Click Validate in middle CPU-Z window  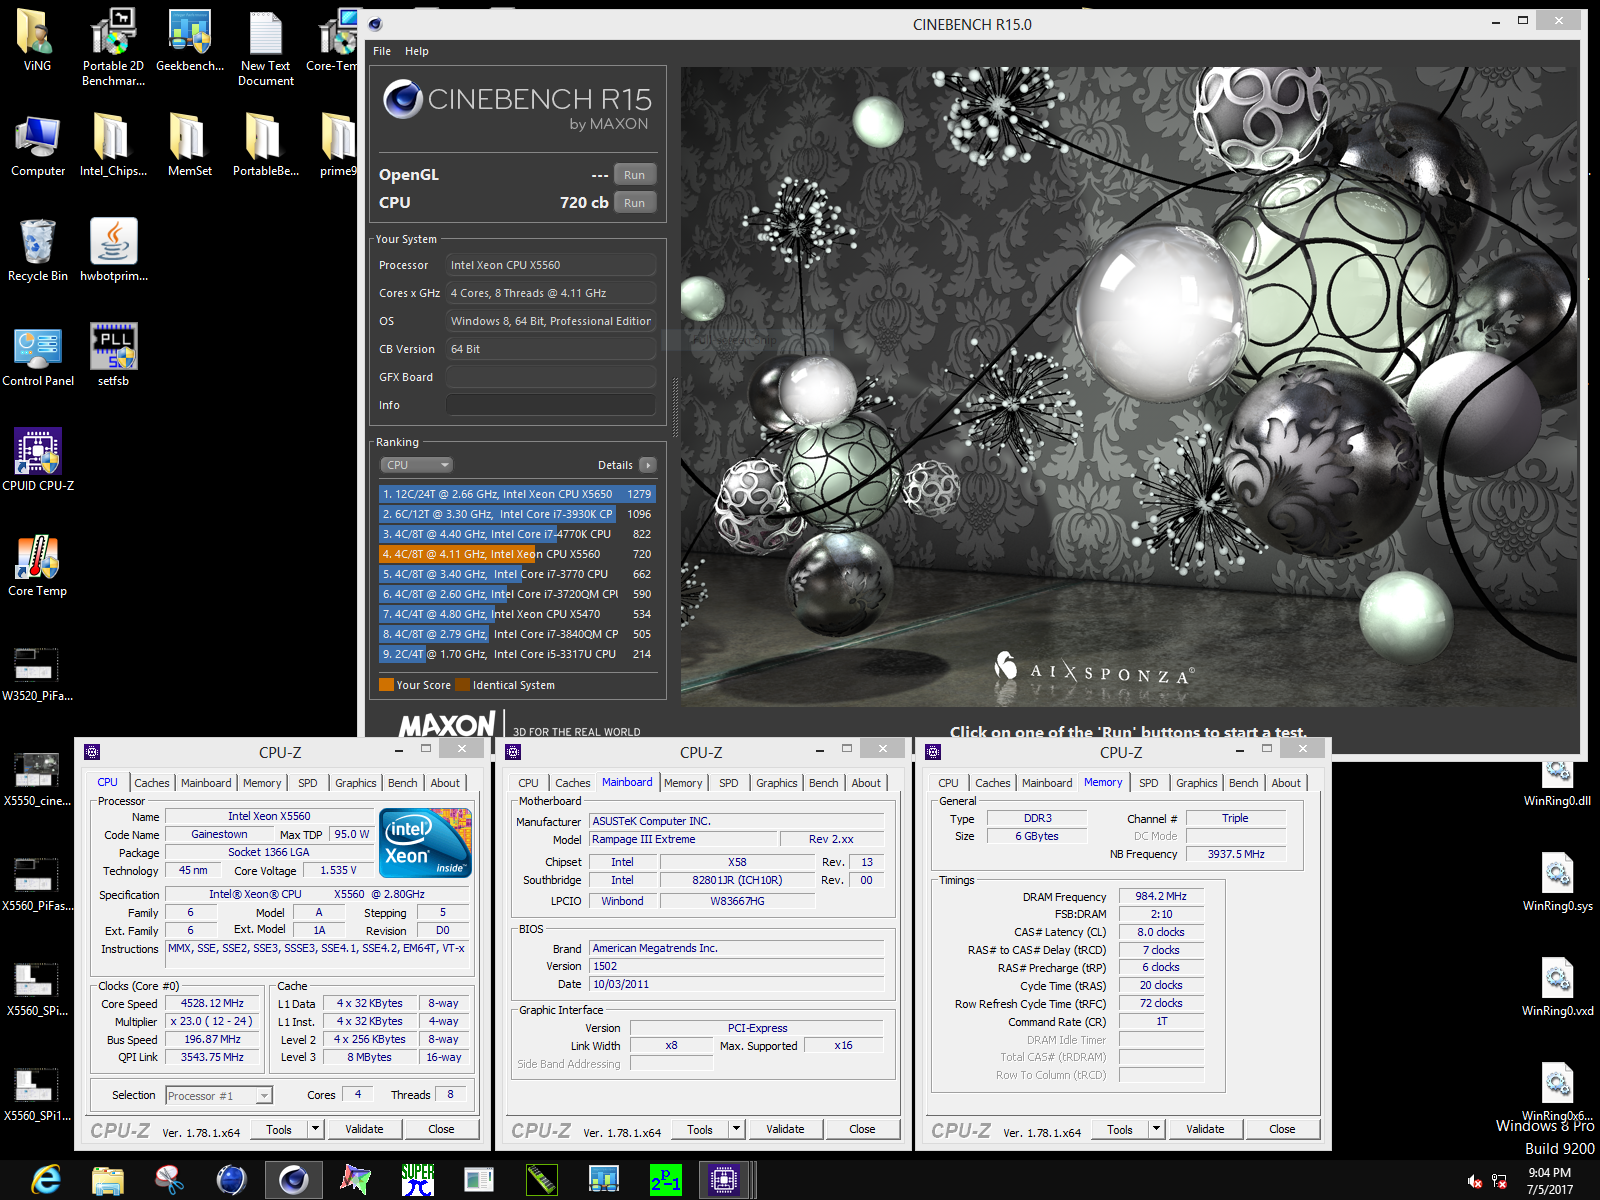pos(785,1129)
